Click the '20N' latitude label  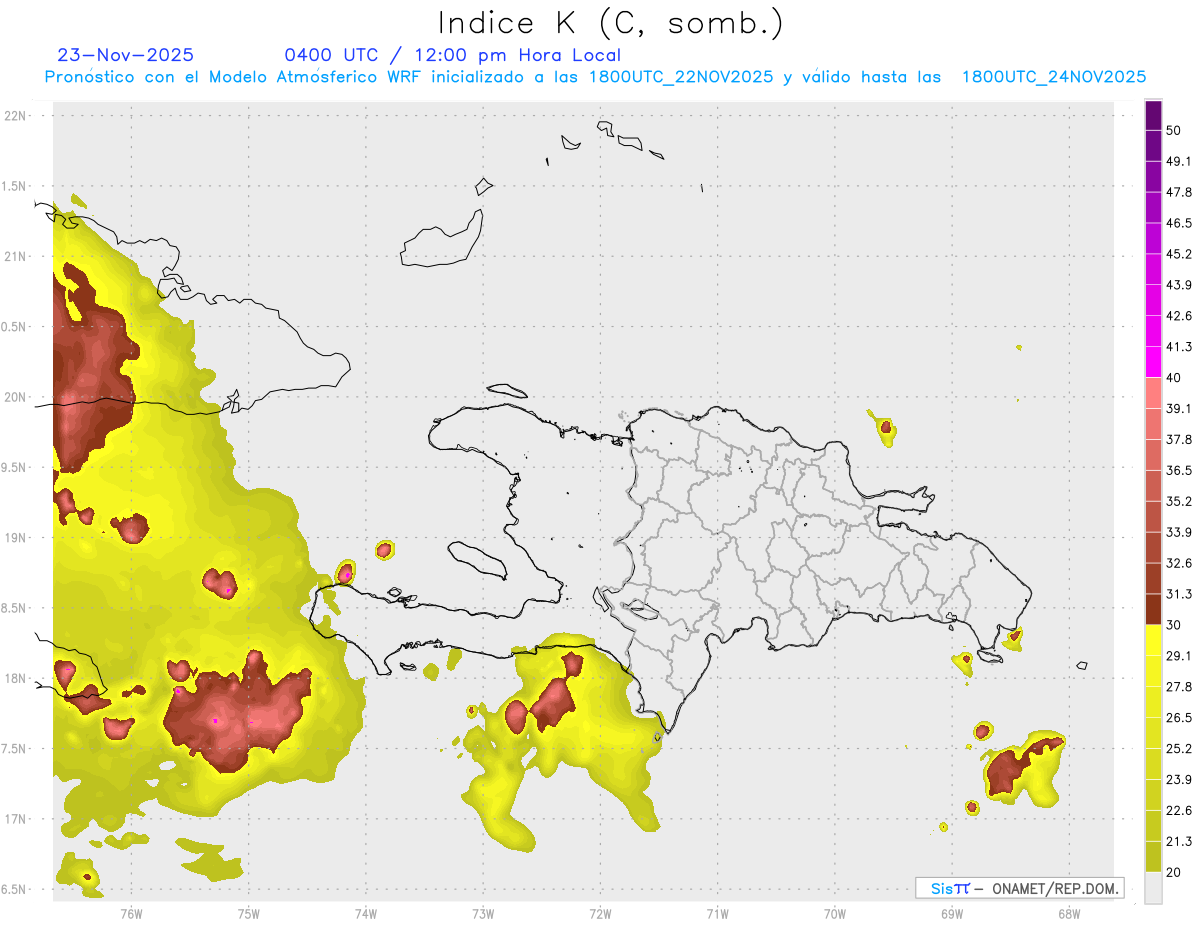click(16, 397)
